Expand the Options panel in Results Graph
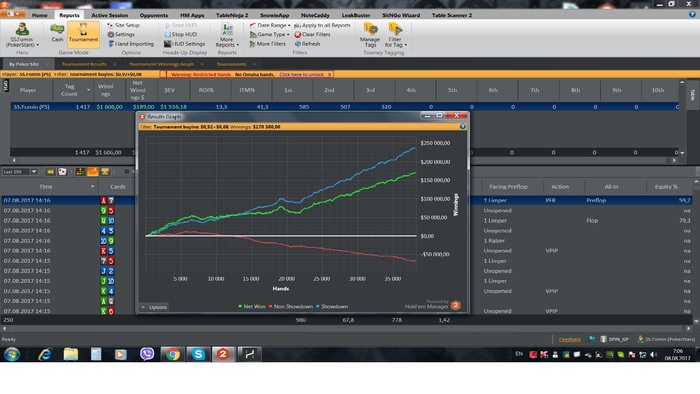The height and width of the screenshot is (394, 700). pyautogui.click(x=154, y=307)
